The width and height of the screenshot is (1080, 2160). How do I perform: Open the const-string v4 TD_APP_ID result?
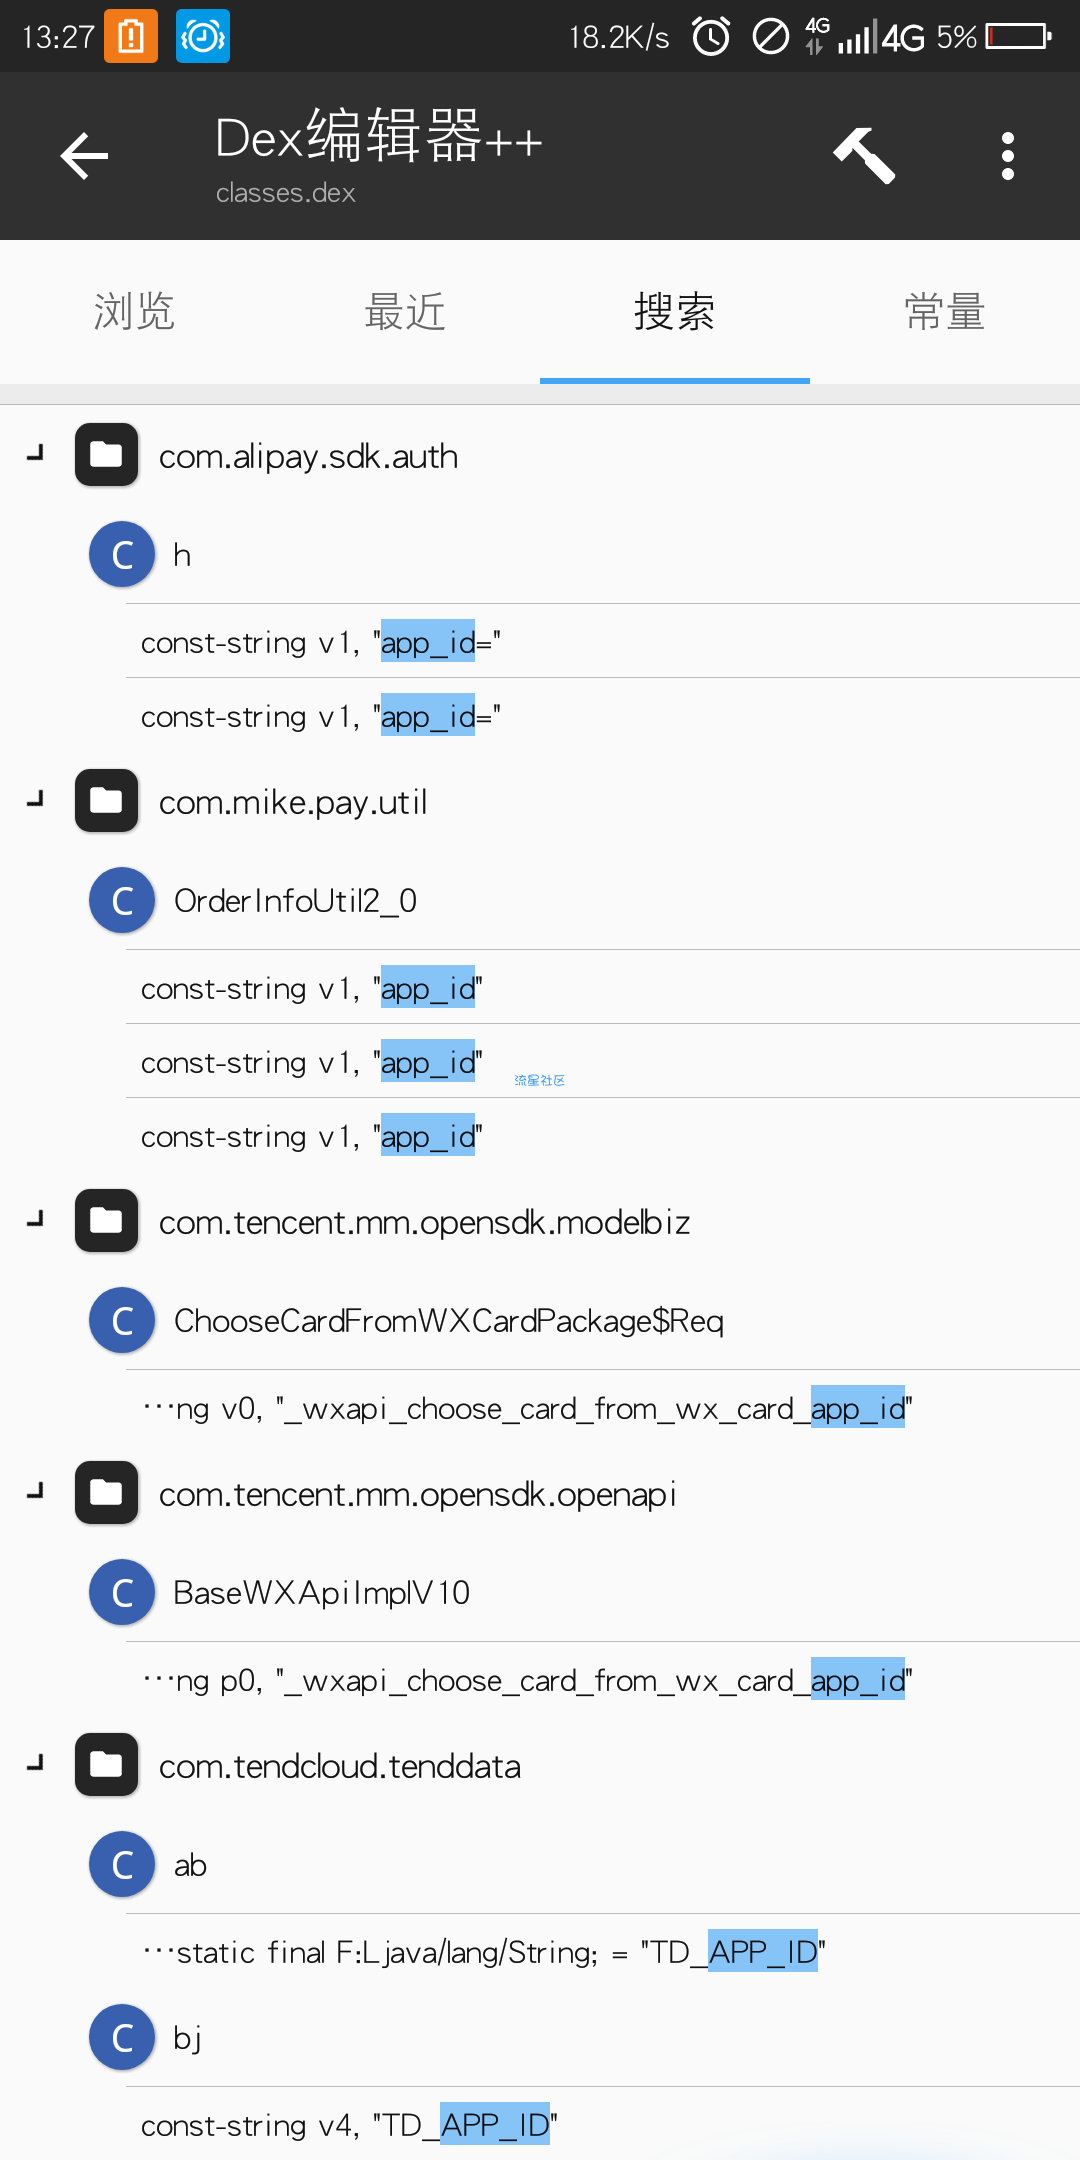click(603, 2124)
